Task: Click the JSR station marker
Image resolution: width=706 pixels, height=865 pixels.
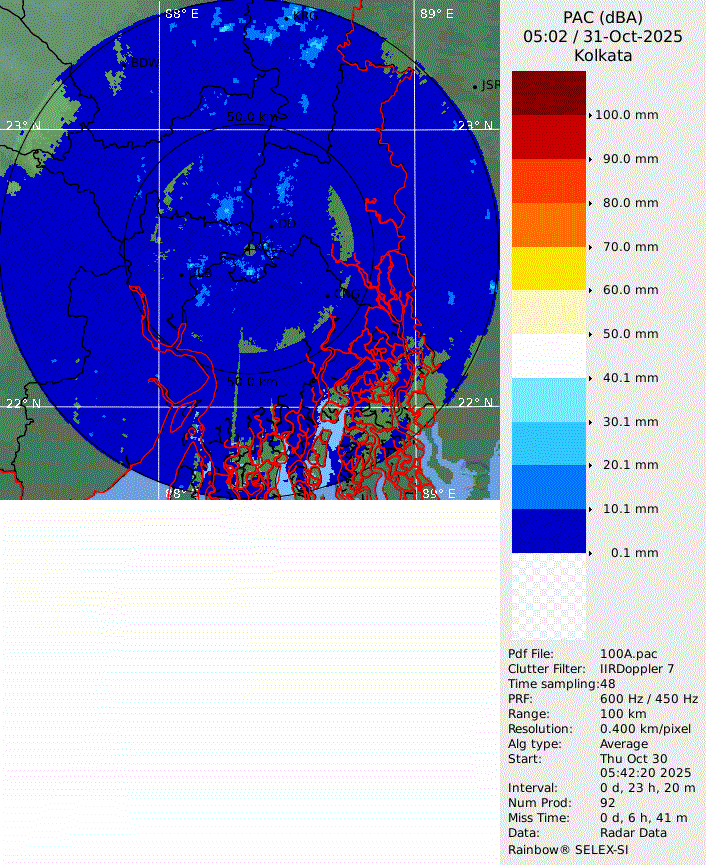Action: [475, 86]
